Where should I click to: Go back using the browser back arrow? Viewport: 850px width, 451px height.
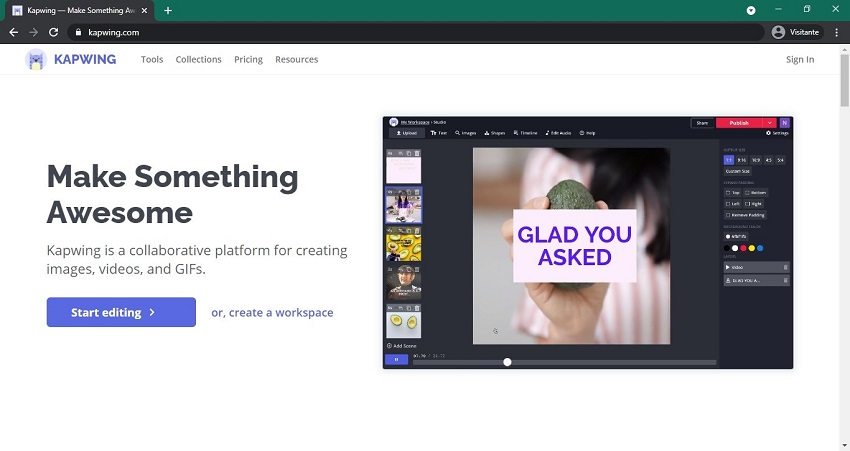tap(14, 32)
